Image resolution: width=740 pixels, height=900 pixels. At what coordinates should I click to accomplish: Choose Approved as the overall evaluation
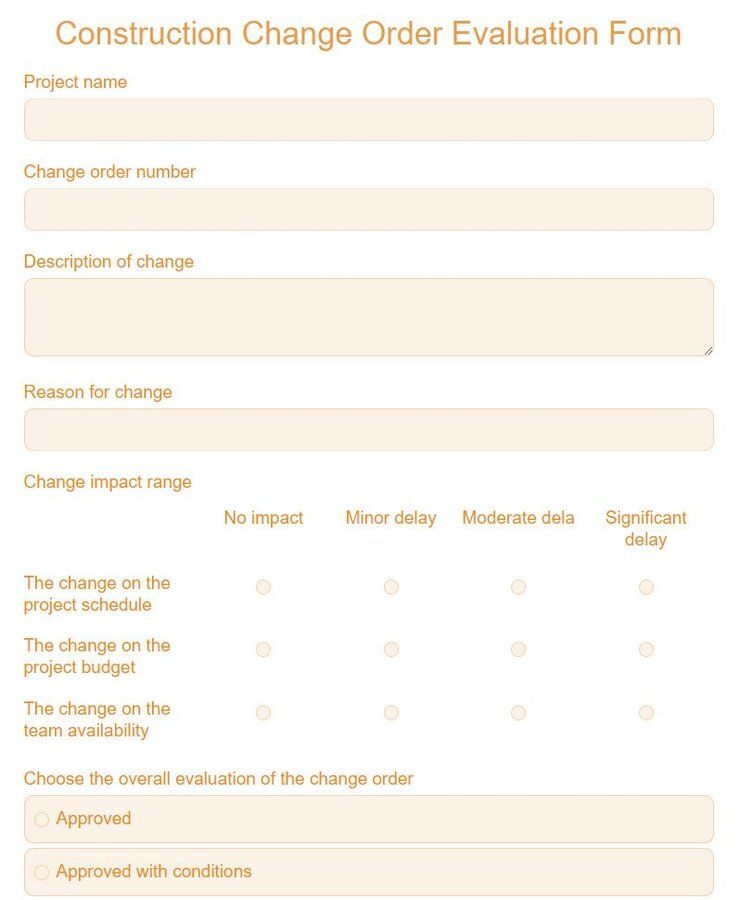42,819
